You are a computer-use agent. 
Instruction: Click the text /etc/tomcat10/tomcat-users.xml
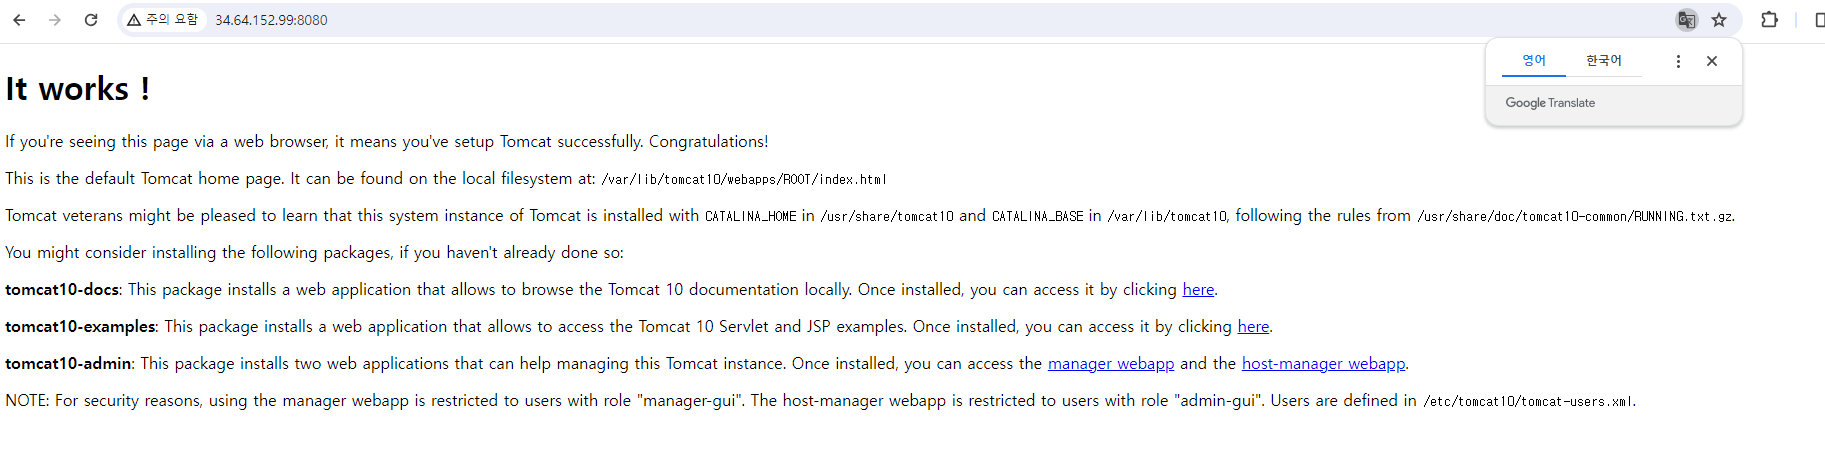pyautogui.click(x=1528, y=402)
